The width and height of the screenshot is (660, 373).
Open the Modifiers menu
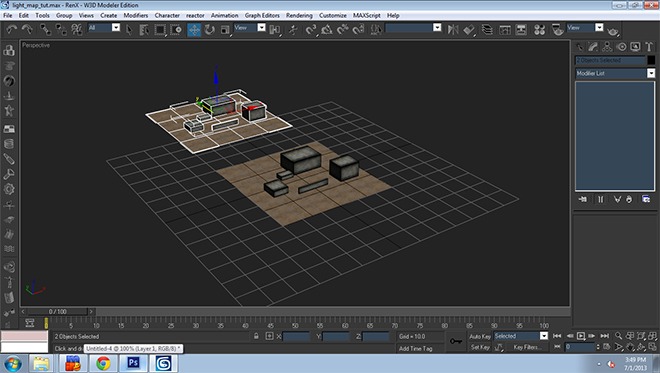click(136, 15)
